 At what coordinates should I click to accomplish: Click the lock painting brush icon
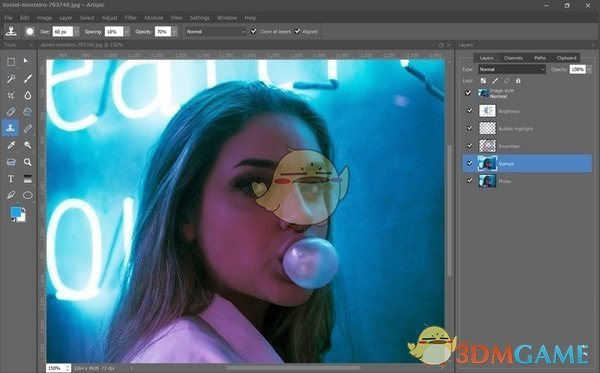(495, 81)
